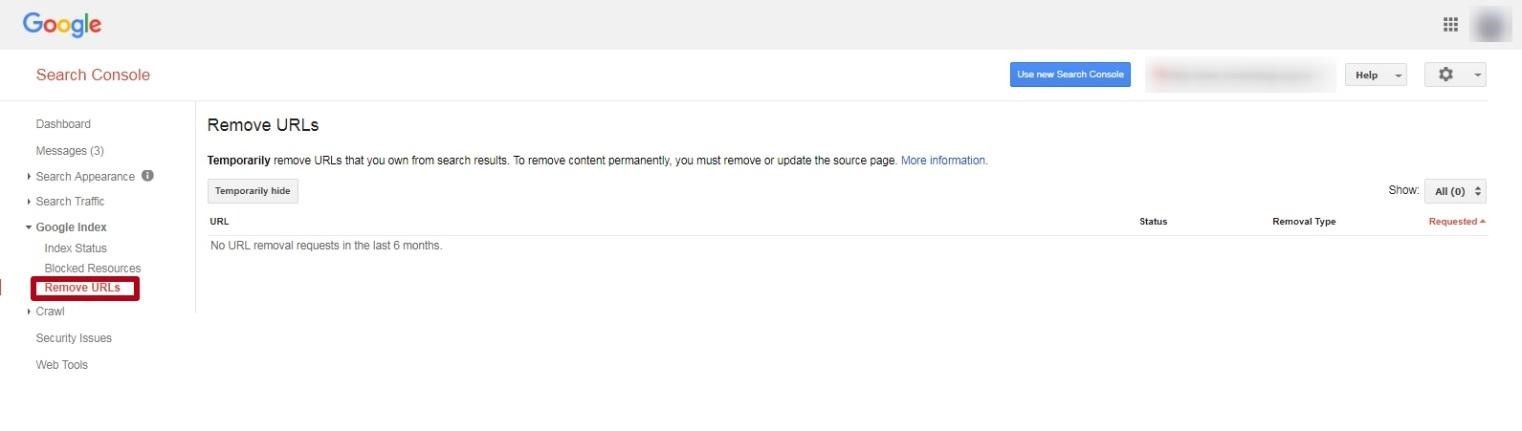Click the Removal Type column header
1522x431 pixels.
point(1304,222)
